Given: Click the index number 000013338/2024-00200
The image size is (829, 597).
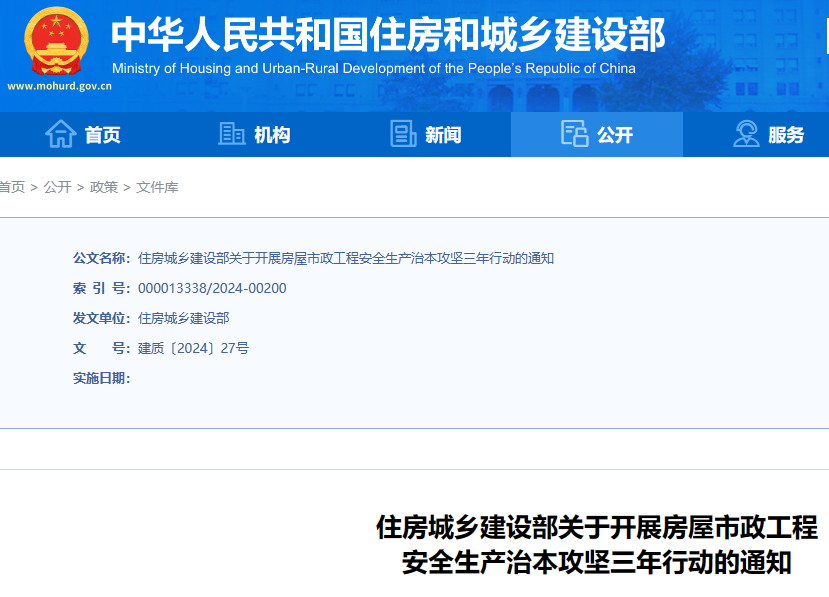Looking at the screenshot, I should click(212, 288).
